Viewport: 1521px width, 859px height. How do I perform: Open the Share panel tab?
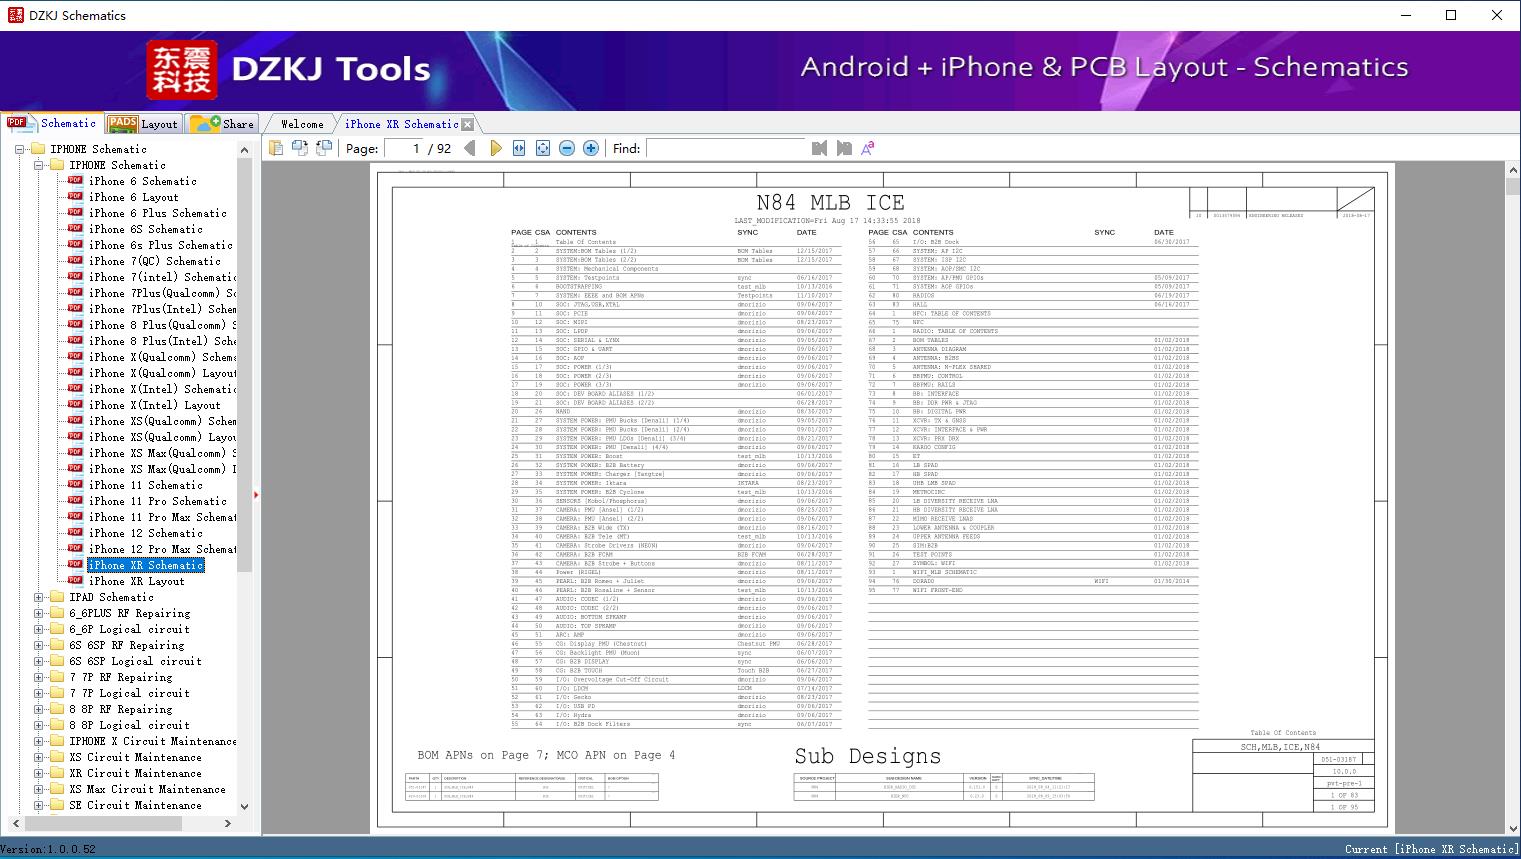(x=222, y=124)
